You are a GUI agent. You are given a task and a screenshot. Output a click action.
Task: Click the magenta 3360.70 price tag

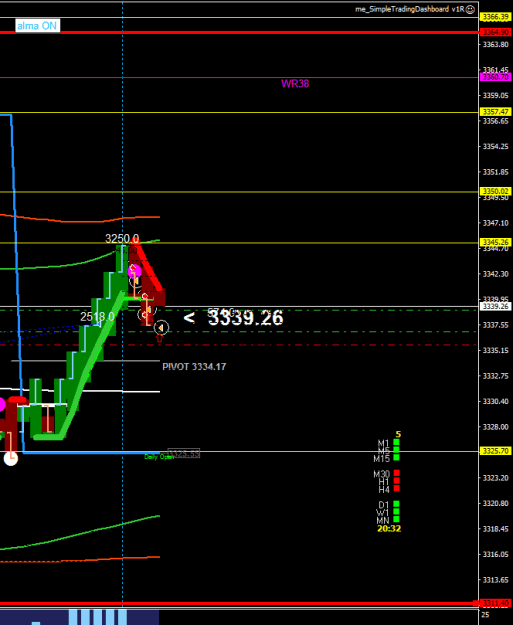point(496,77)
